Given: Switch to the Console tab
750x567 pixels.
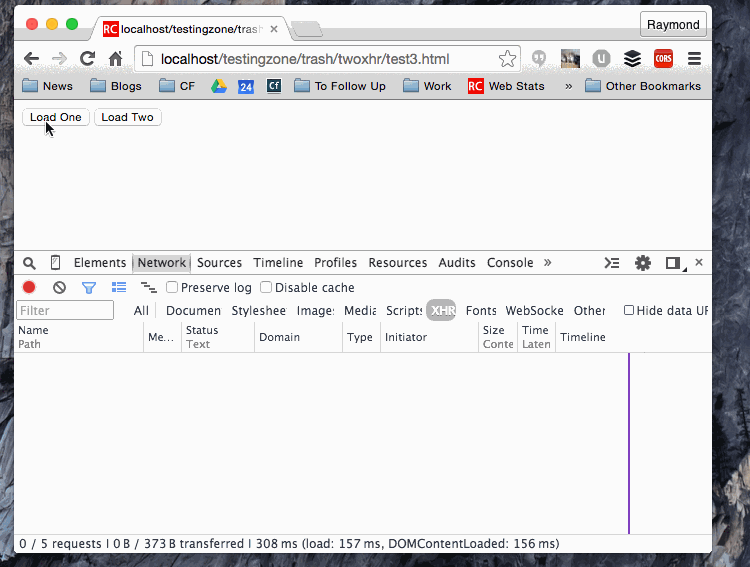Looking at the screenshot, I should pos(510,263).
